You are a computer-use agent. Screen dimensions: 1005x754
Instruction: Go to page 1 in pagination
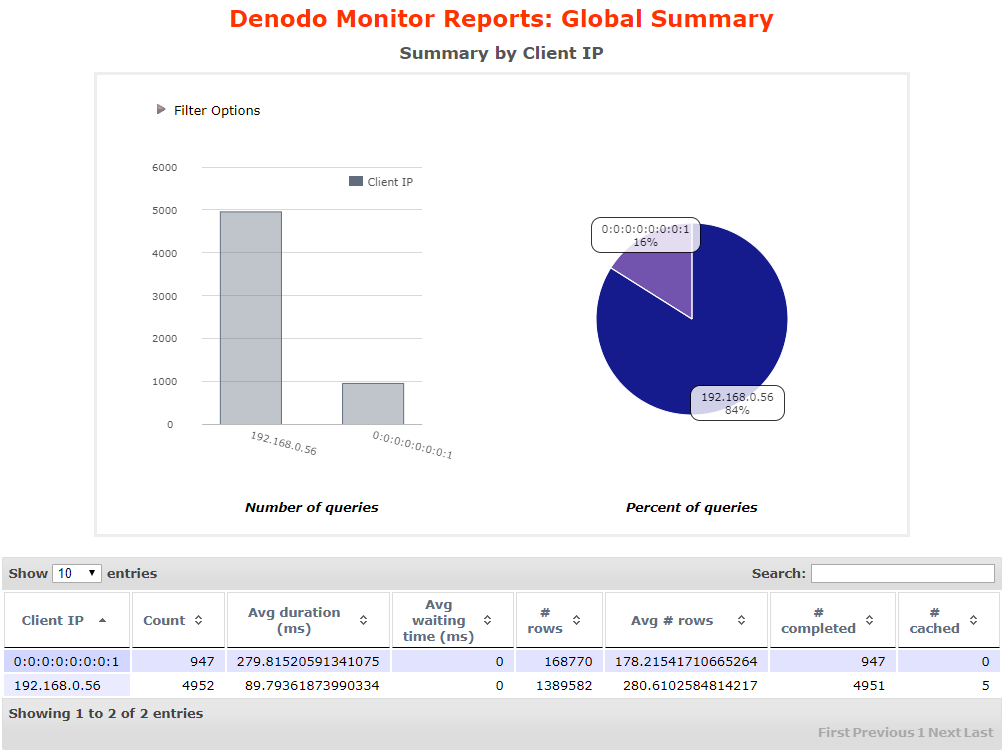[920, 732]
